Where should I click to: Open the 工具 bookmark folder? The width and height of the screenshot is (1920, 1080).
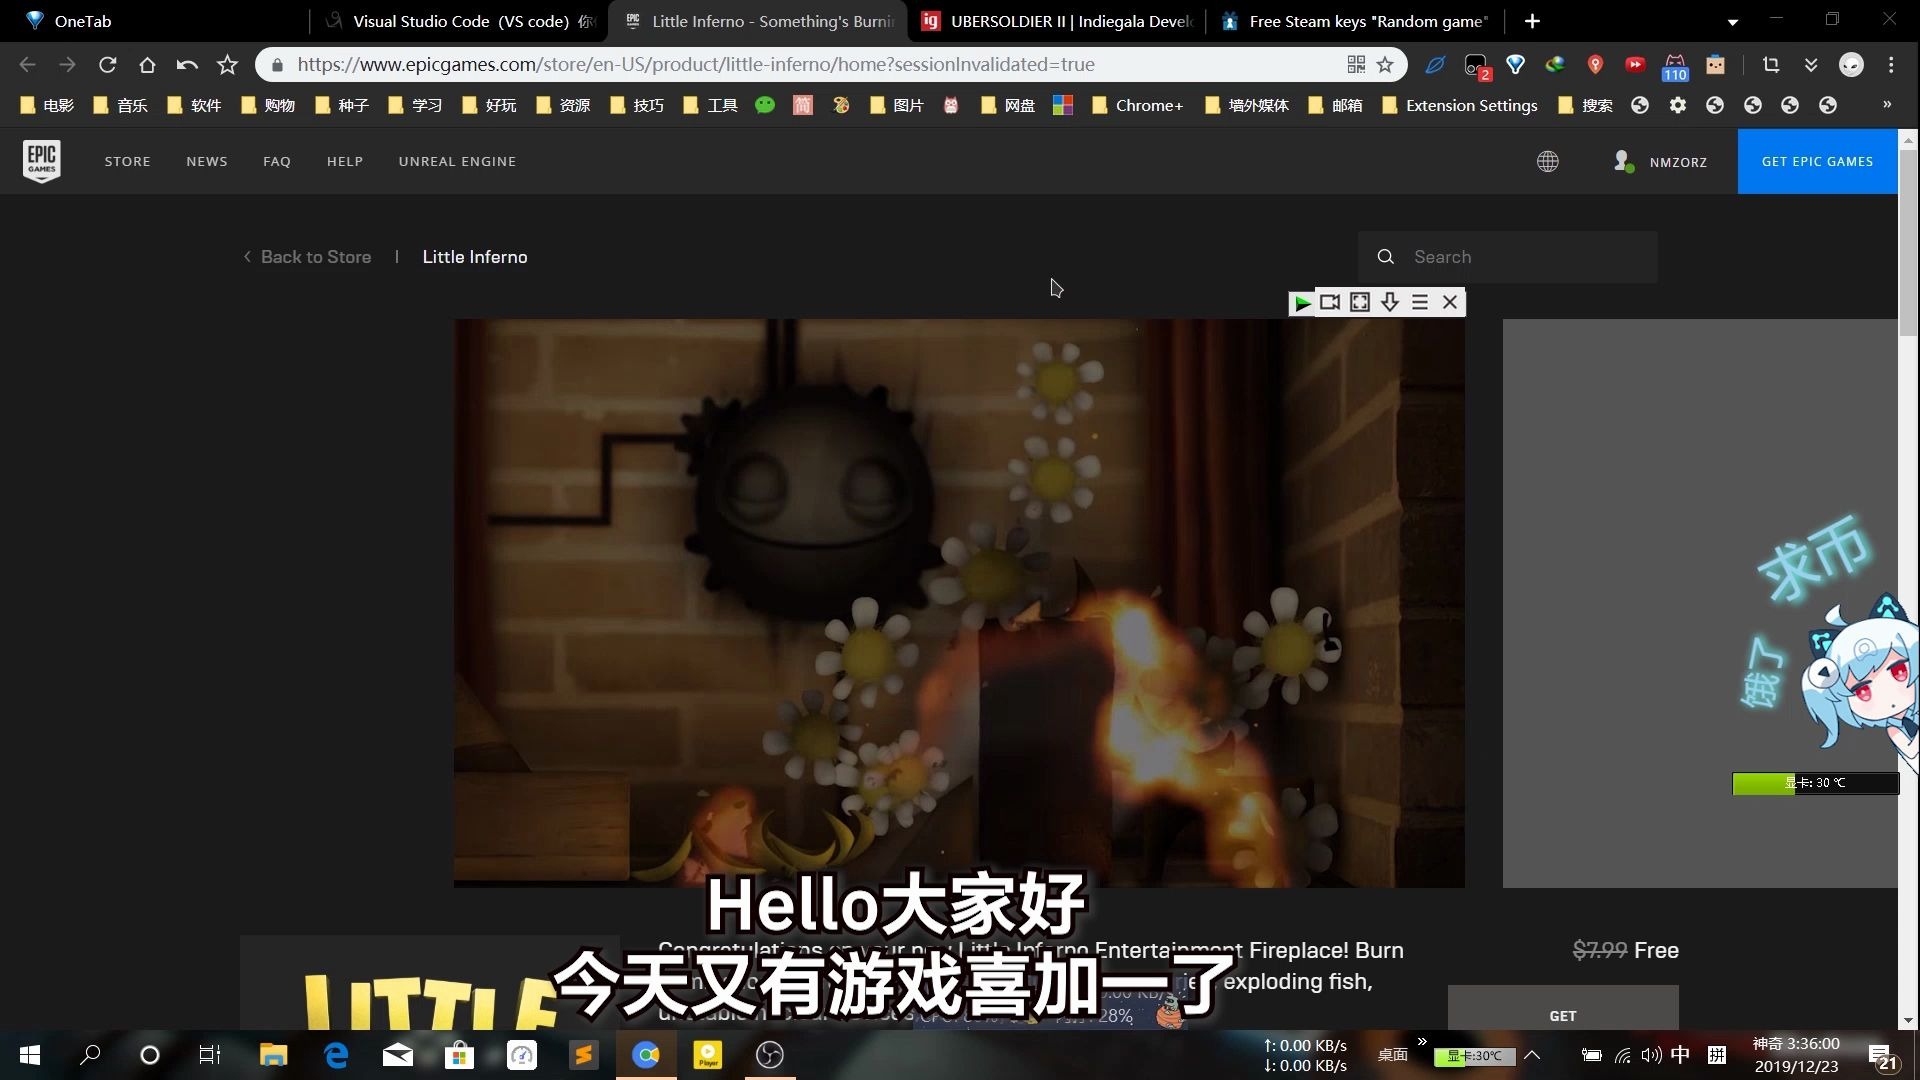[710, 105]
